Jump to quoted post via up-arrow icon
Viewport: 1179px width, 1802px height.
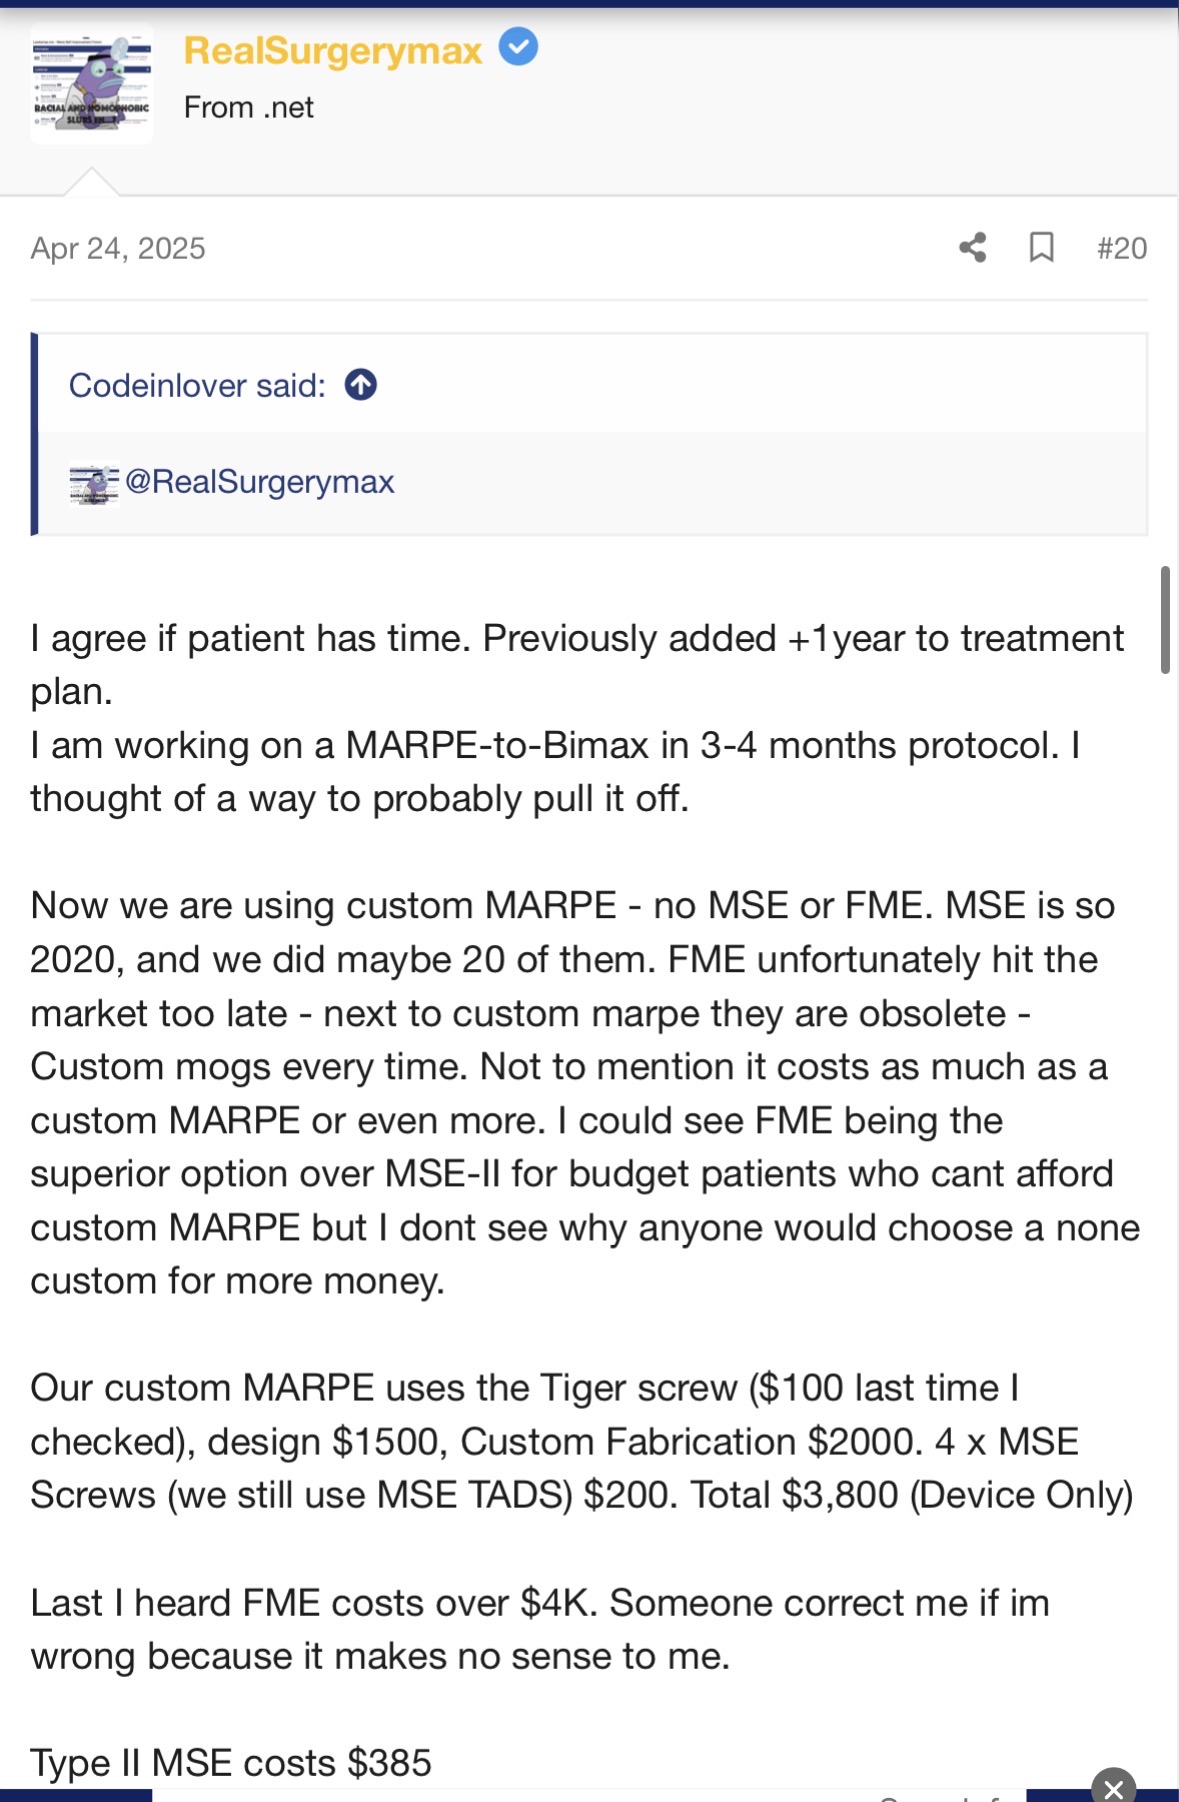[x=361, y=385]
